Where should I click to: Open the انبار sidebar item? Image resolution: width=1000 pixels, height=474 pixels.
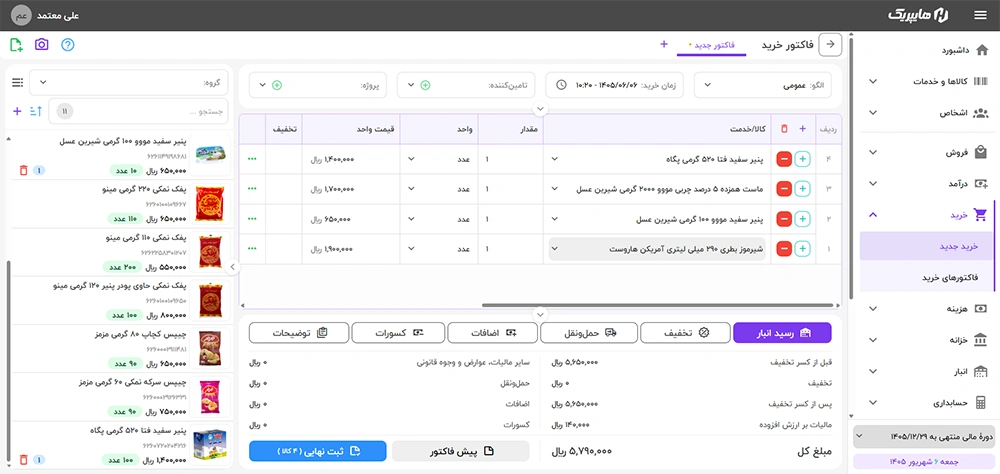click(x=927, y=371)
